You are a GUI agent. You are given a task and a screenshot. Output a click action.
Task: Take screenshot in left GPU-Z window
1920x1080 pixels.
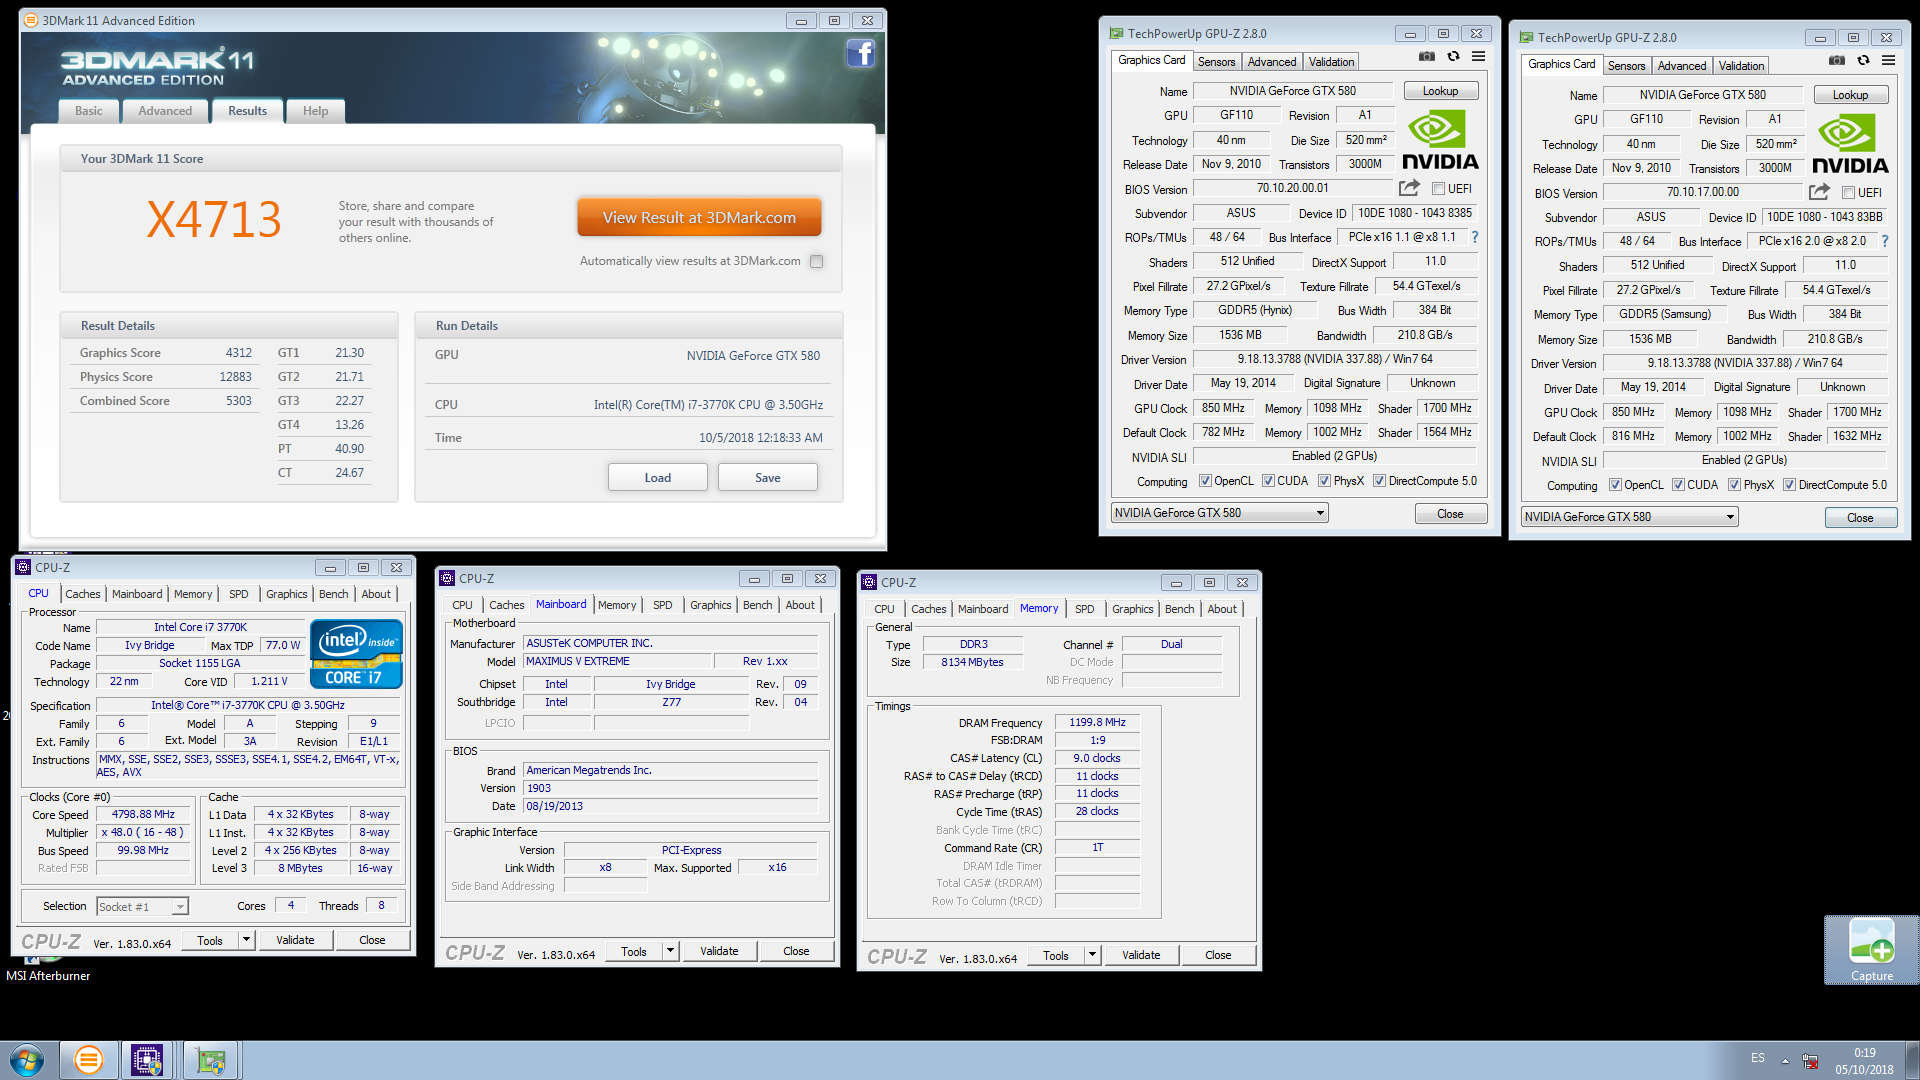(x=1427, y=57)
